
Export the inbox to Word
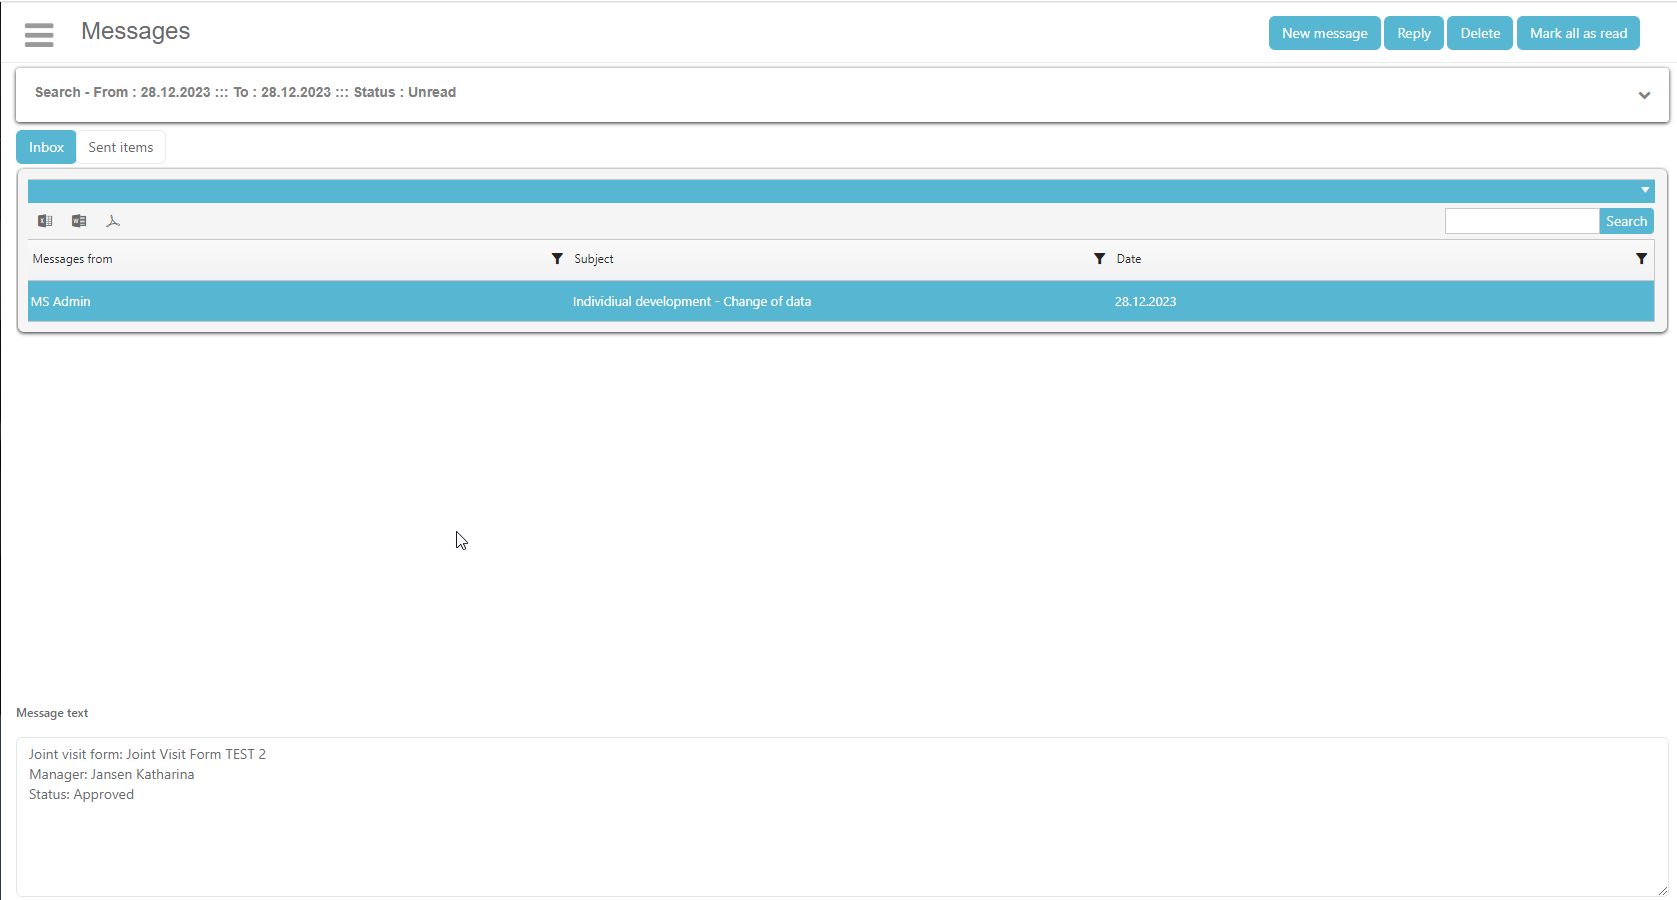click(x=79, y=221)
